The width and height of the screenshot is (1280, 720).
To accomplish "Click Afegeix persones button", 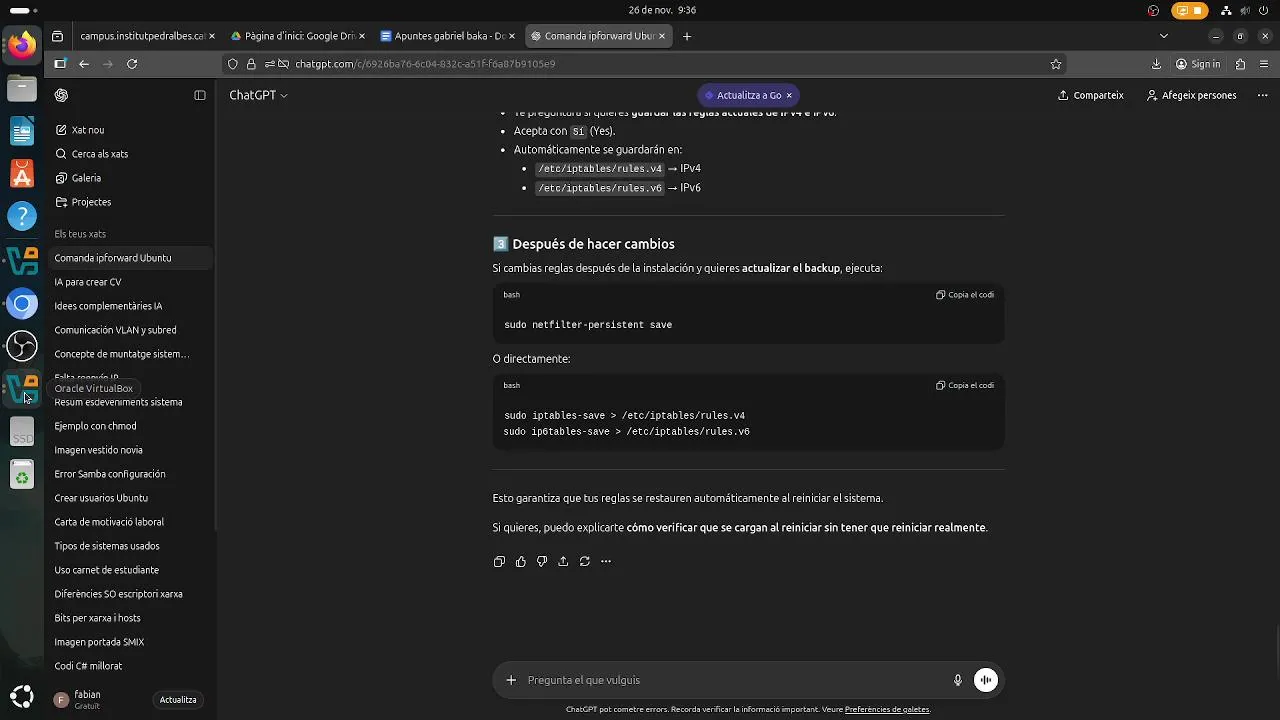I will coord(1192,95).
